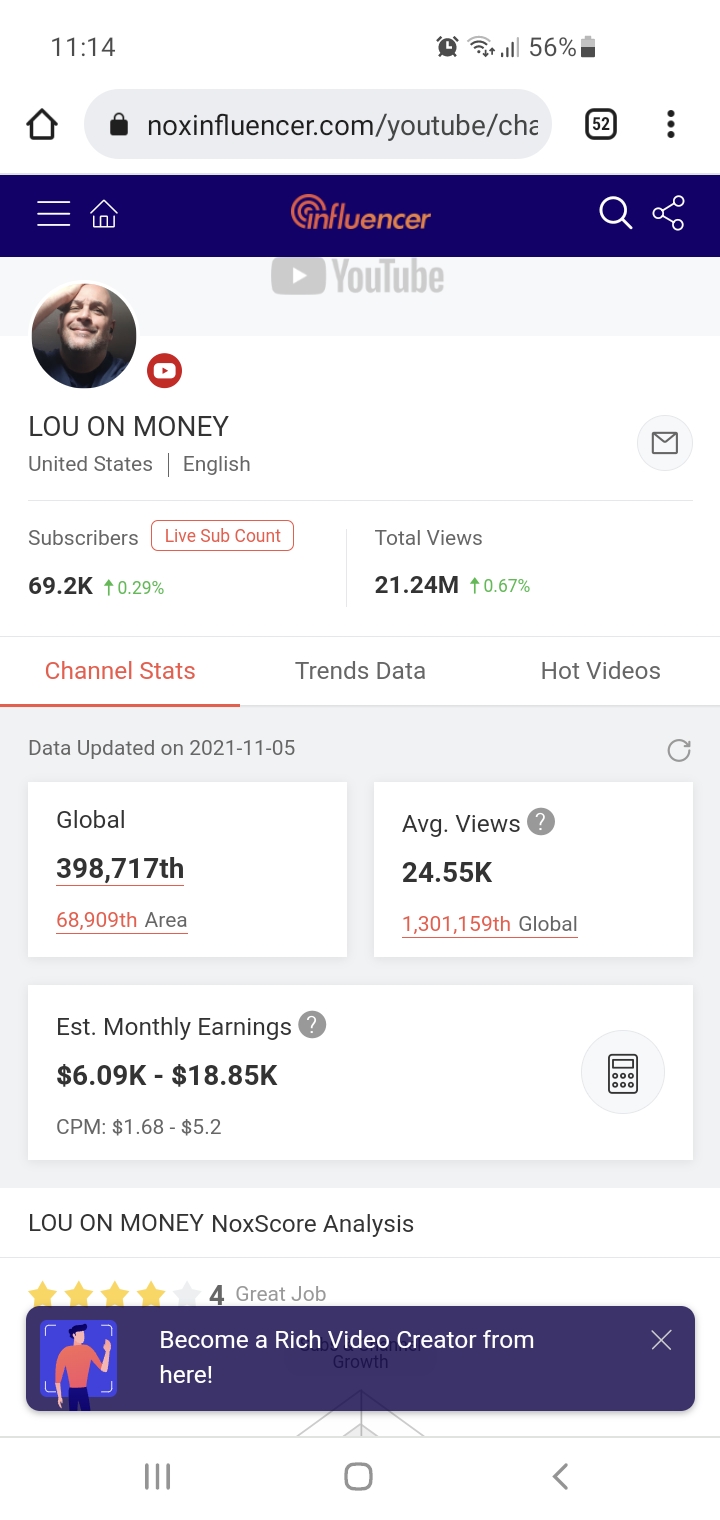Image resolution: width=720 pixels, height=1520 pixels.
Task: Tap the share icon
Action: click(668, 213)
